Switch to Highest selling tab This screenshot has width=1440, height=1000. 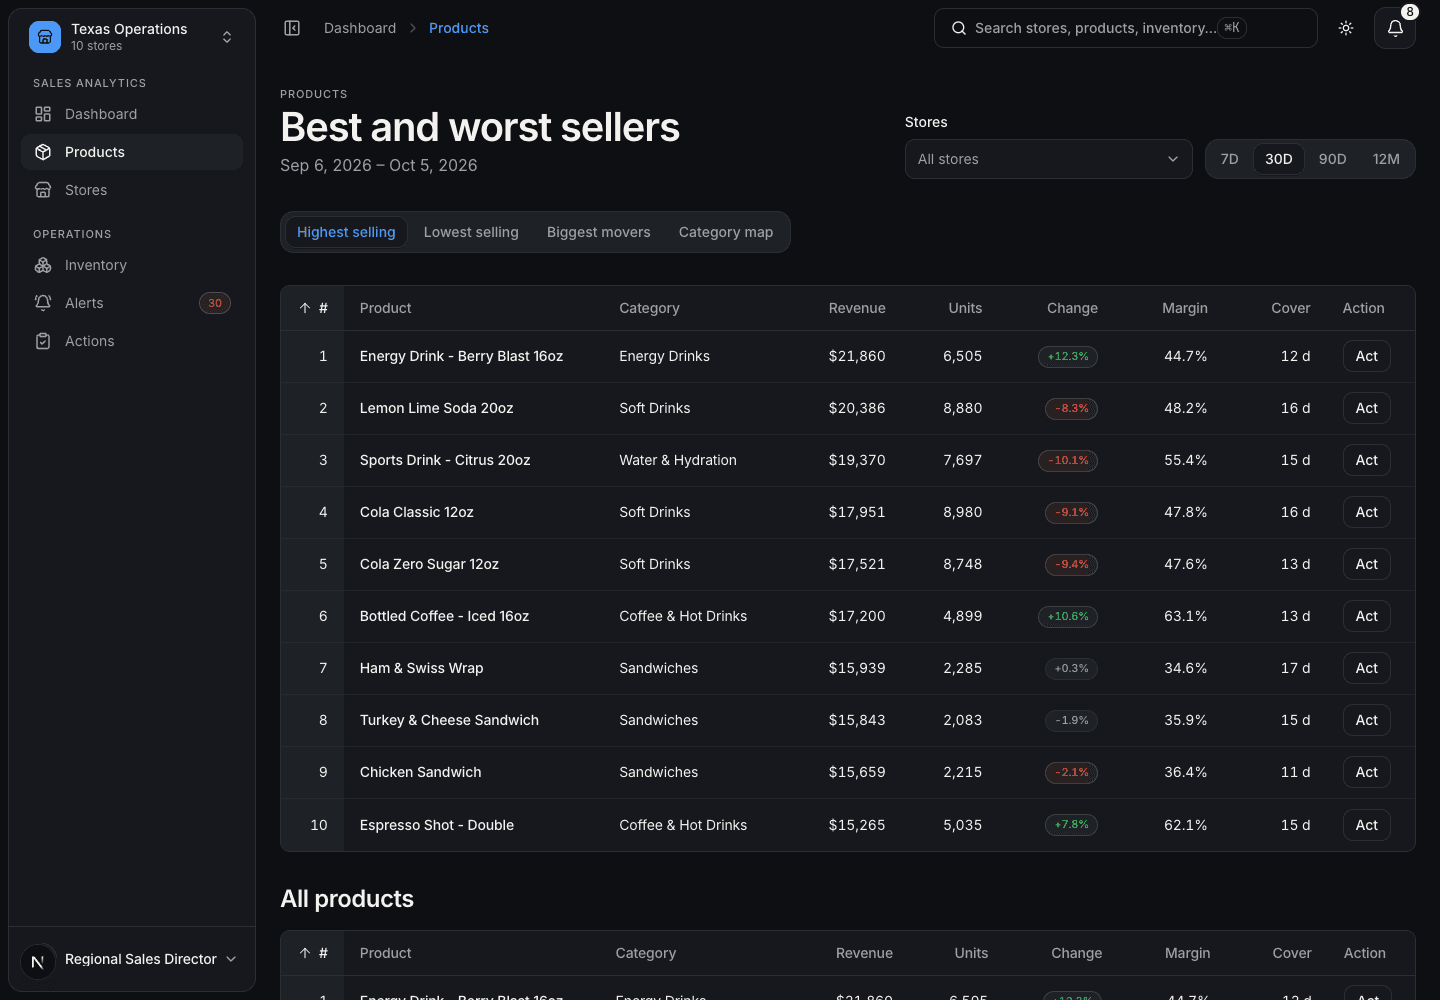(x=346, y=232)
